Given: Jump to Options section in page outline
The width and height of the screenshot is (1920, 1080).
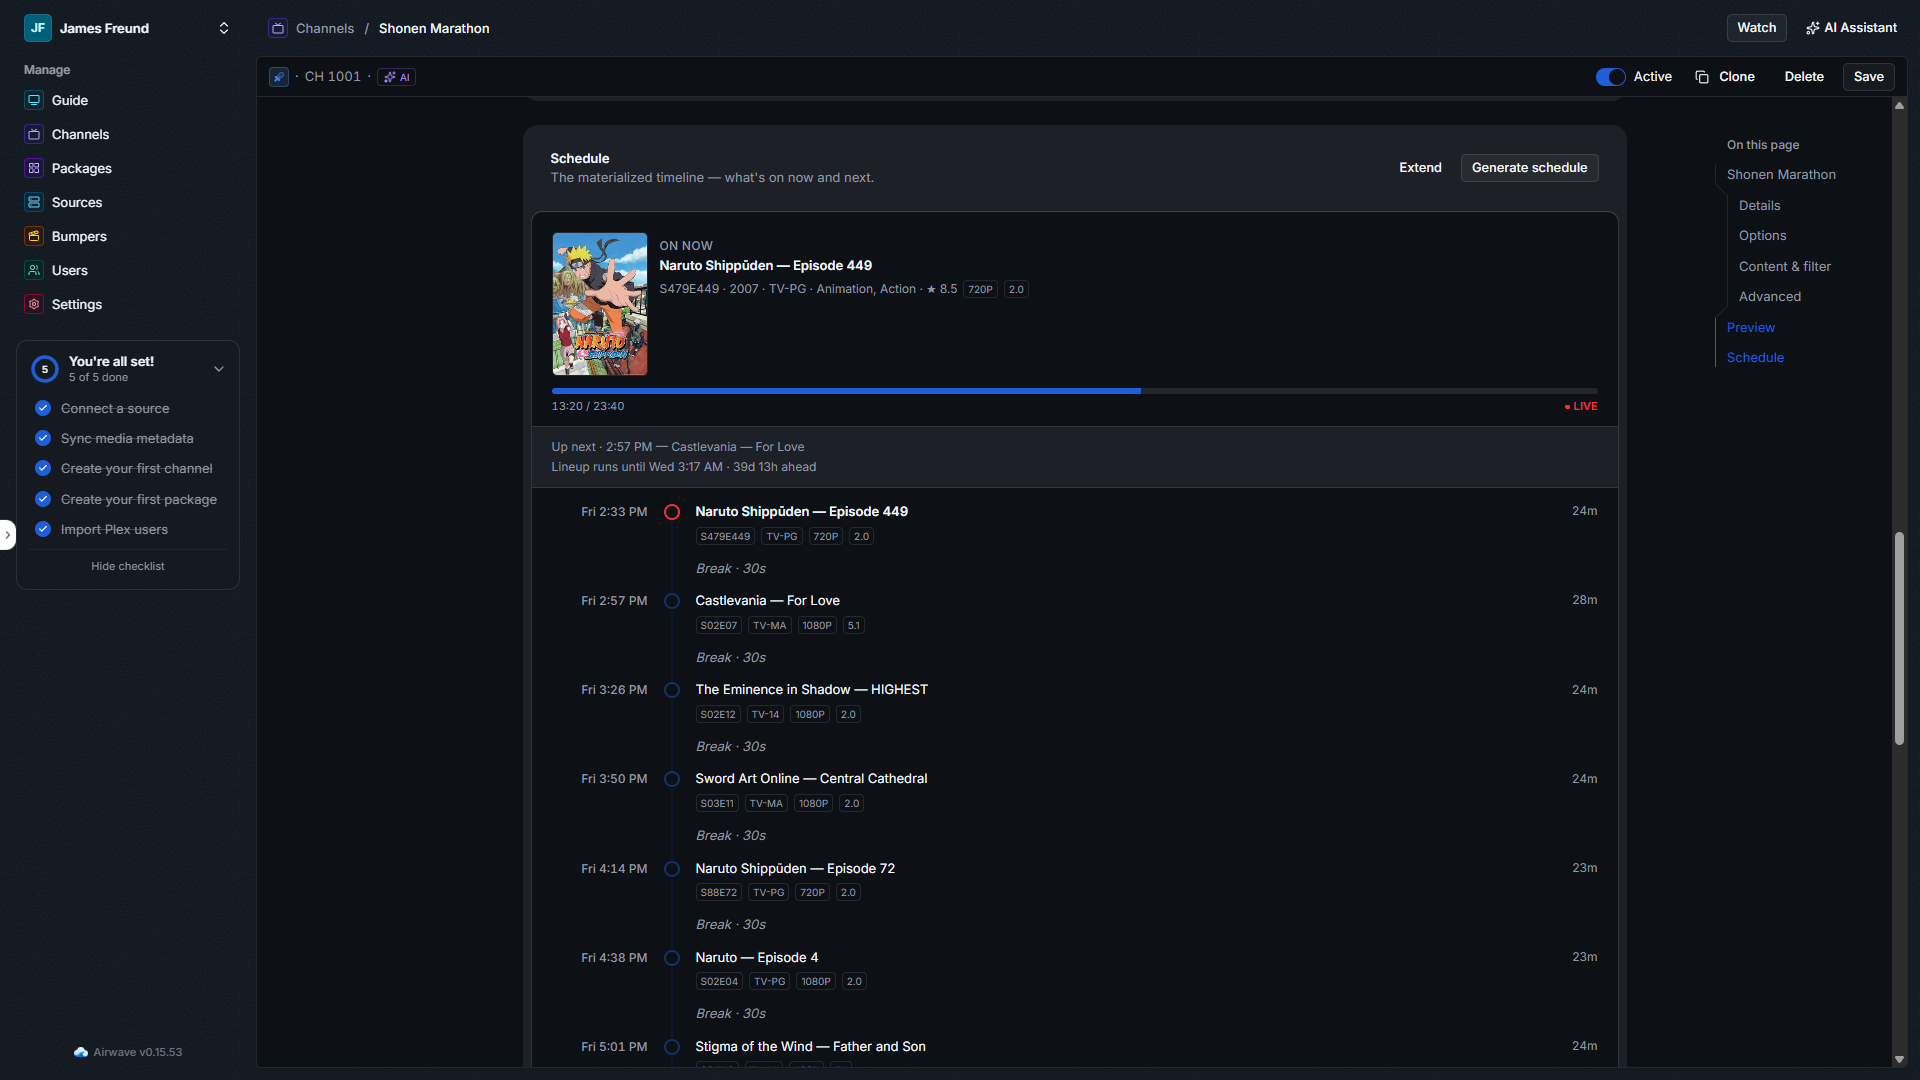Looking at the screenshot, I should pos(1762,235).
